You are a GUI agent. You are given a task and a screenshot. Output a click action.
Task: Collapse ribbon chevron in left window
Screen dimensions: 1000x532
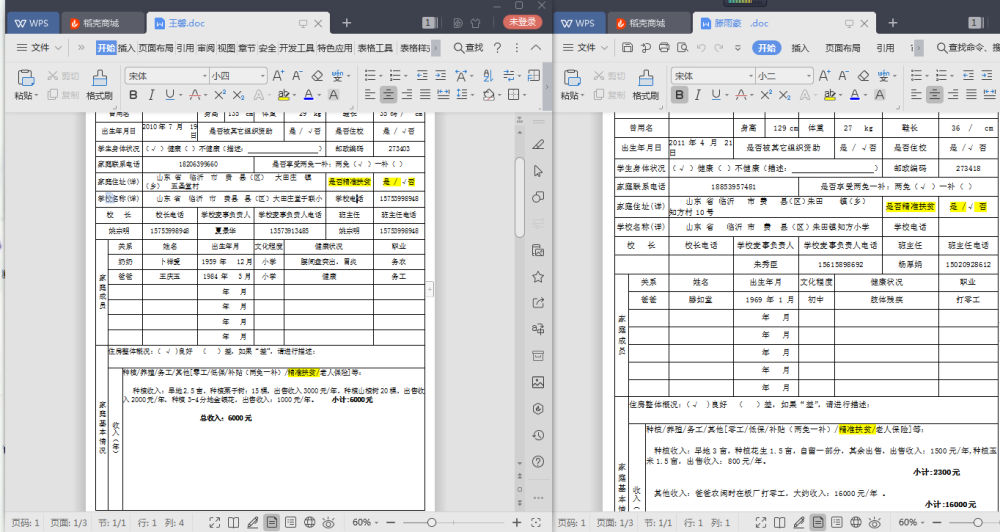[x=536, y=47]
